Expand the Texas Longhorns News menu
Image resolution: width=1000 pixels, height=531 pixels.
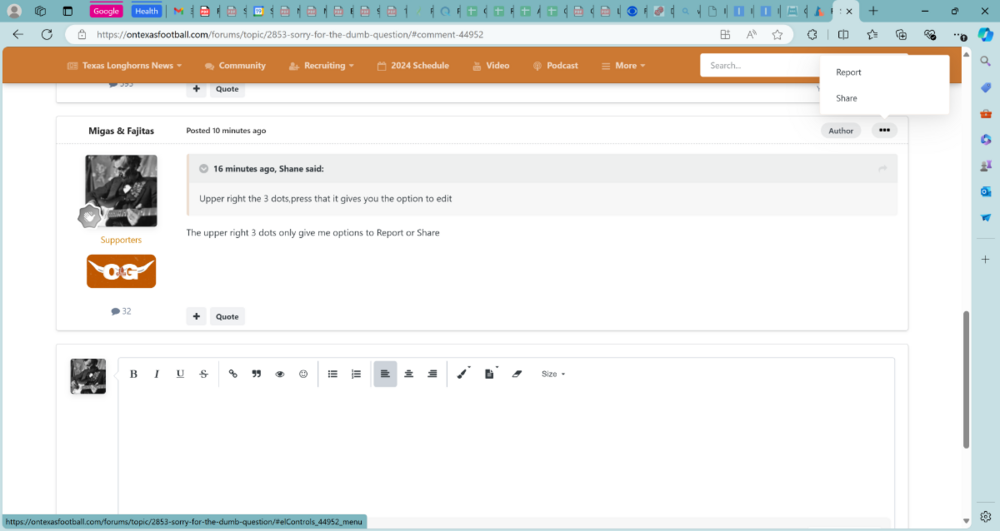click(x=124, y=66)
